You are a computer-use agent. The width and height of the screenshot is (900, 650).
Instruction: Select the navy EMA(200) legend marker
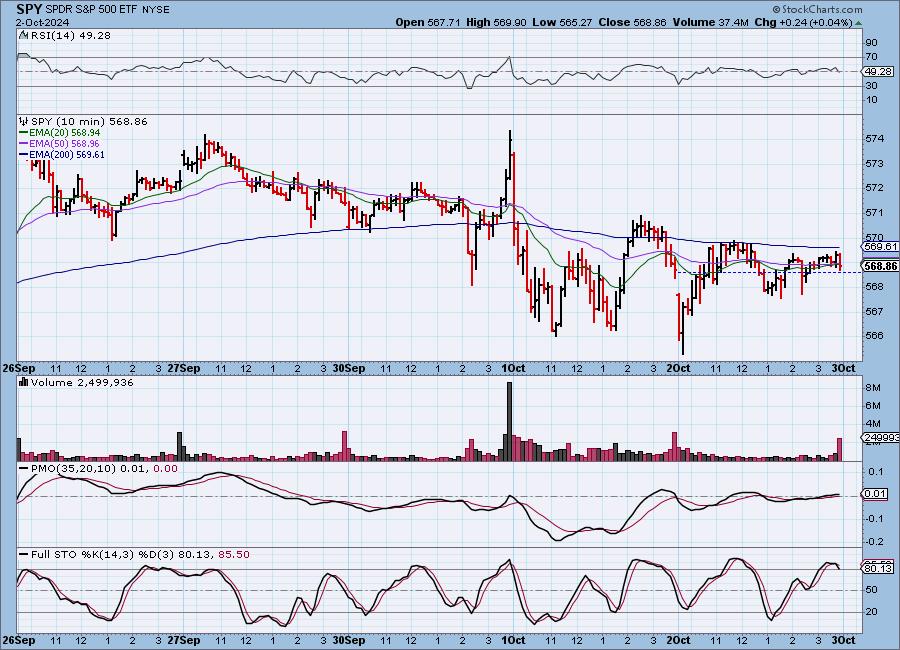click(x=24, y=154)
